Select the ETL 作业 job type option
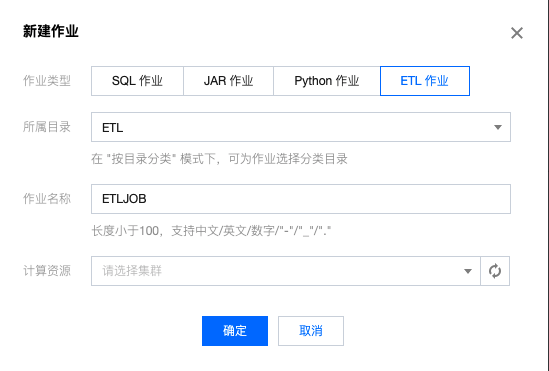This screenshot has width=549, height=371. [425, 81]
